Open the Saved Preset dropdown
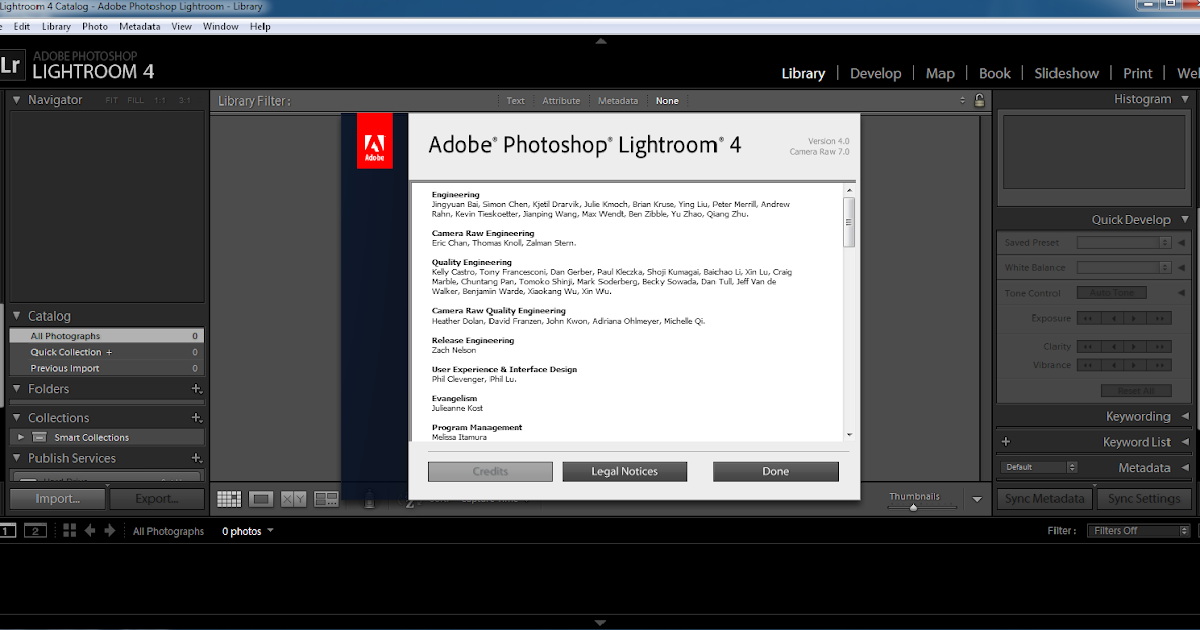The image size is (1200, 630). pos(1124,242)
